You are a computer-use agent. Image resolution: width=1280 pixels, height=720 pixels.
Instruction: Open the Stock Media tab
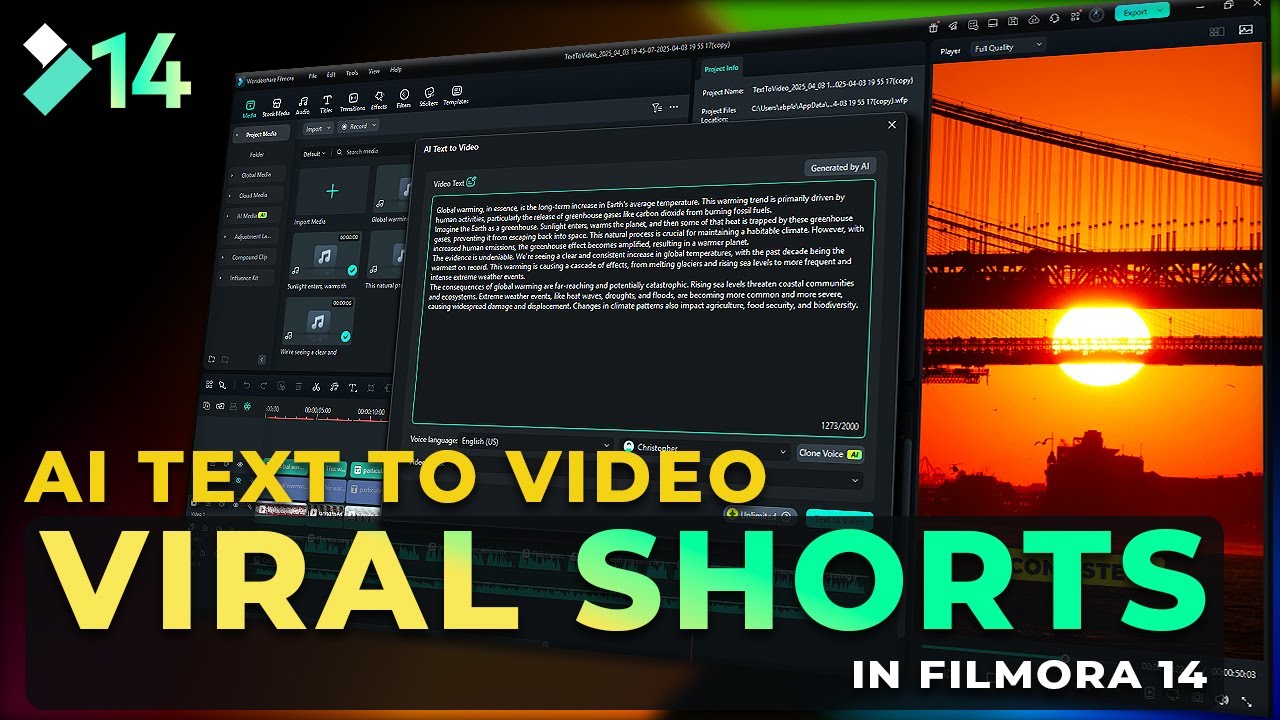(276, 107)
